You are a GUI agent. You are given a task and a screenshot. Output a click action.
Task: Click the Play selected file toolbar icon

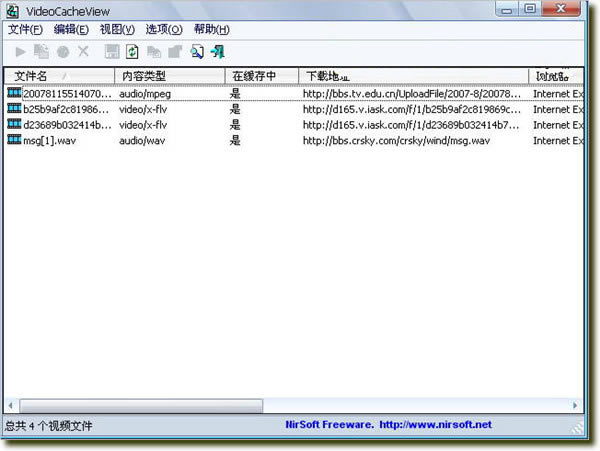tap(21, 51)
